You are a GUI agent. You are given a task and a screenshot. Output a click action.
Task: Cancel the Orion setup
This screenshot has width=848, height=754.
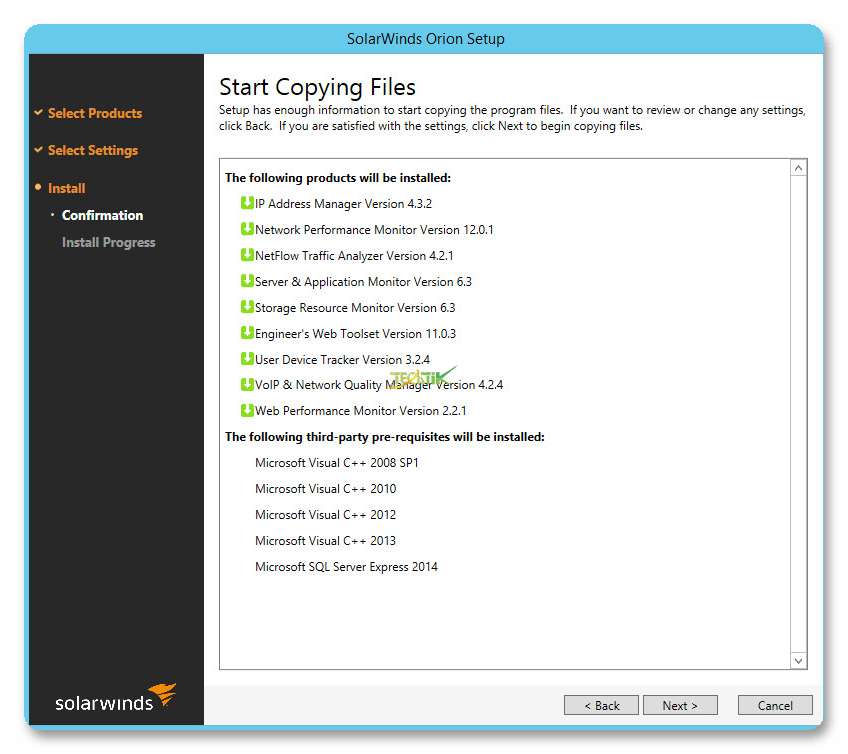(775, 705)
